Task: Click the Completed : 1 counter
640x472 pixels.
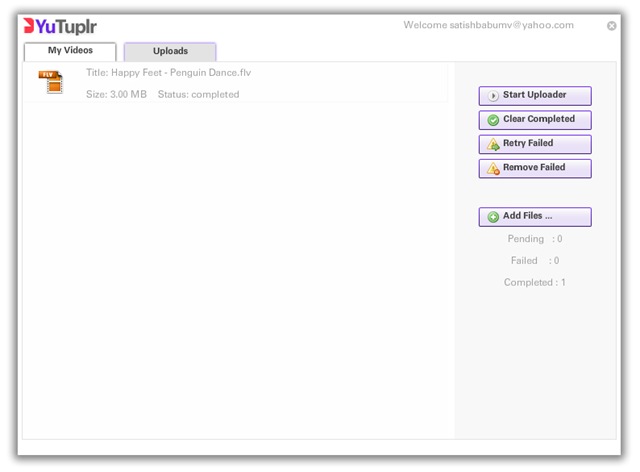Action: coord(534,283)
